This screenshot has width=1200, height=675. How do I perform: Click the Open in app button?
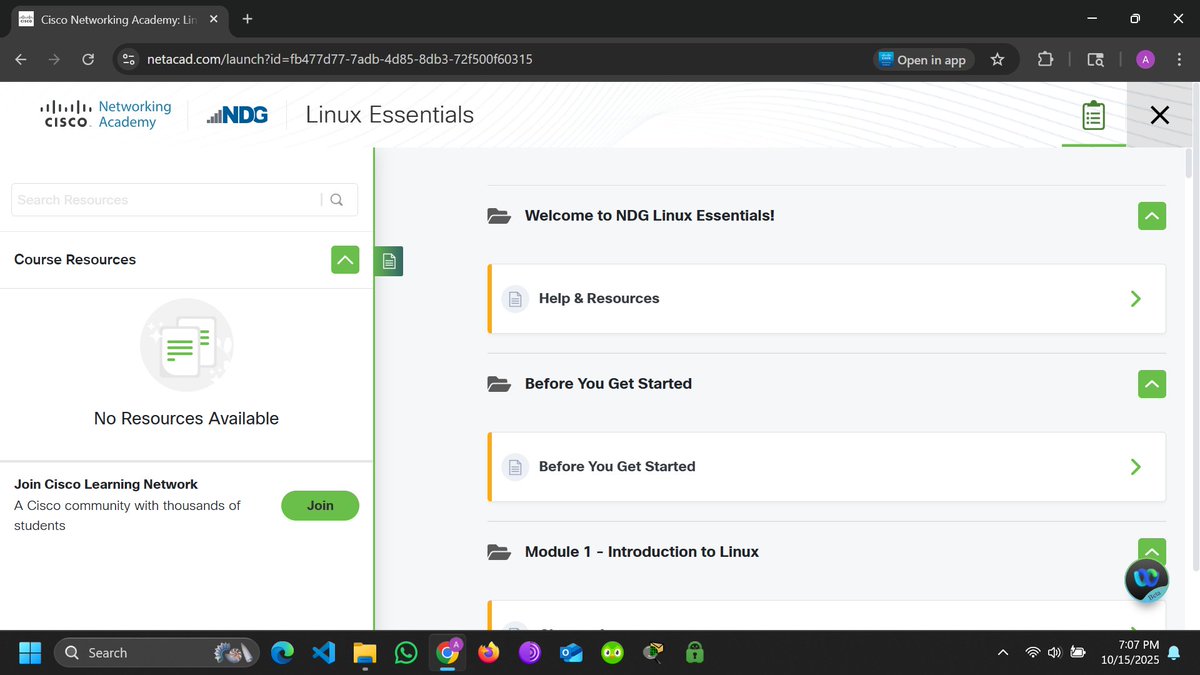(x=922, y=59)
